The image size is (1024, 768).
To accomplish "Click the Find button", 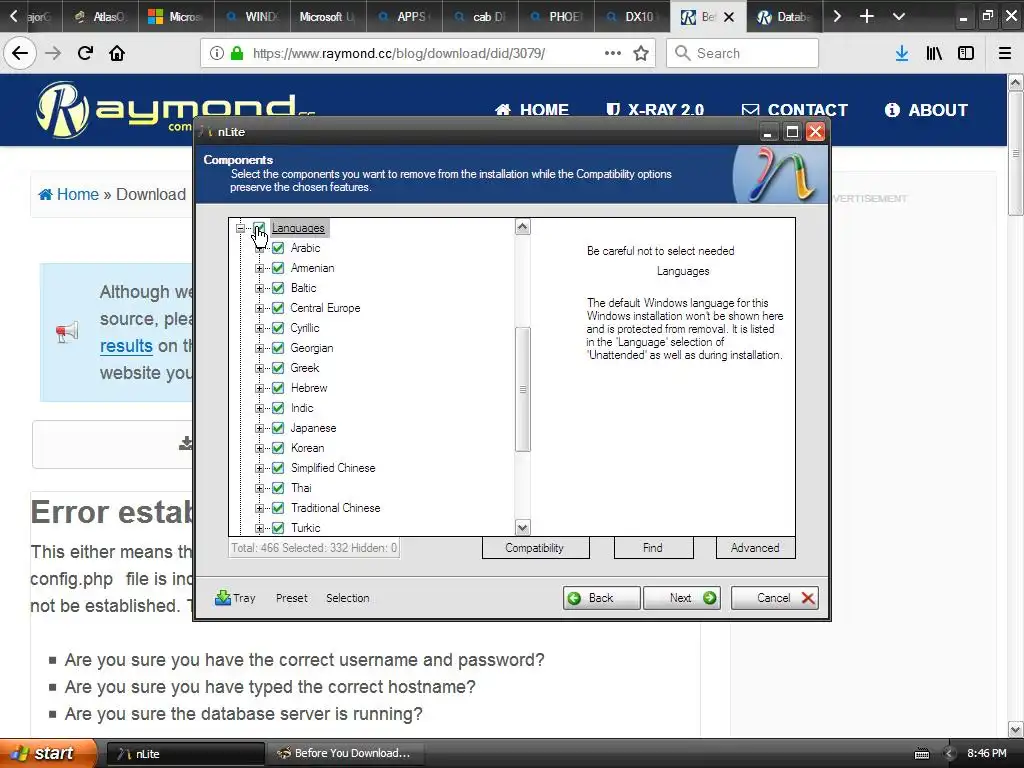I will (653, 548).
